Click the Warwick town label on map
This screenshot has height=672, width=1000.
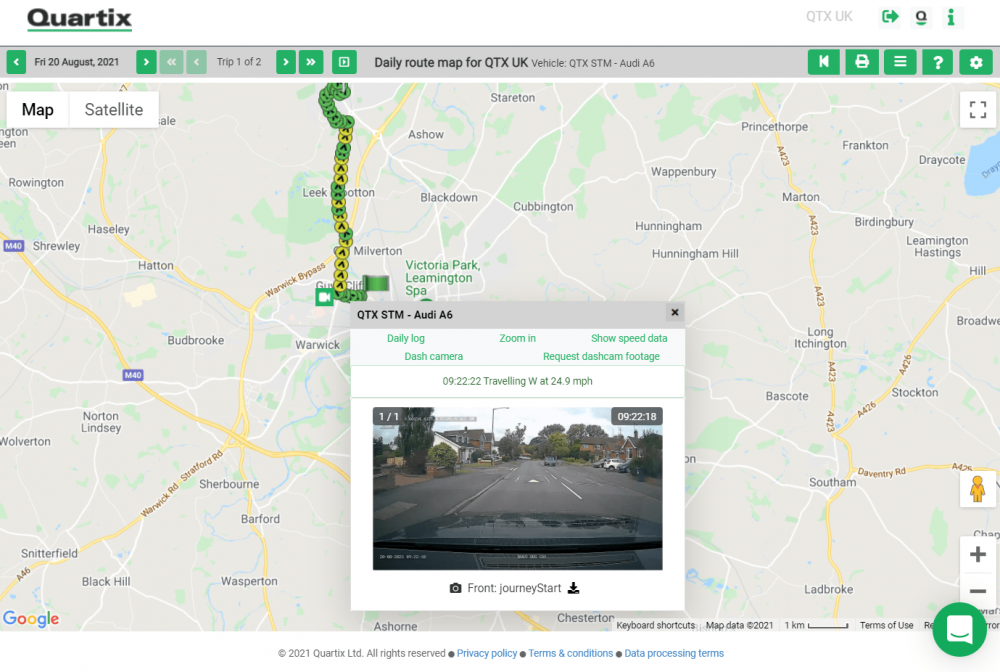point(318,345)
